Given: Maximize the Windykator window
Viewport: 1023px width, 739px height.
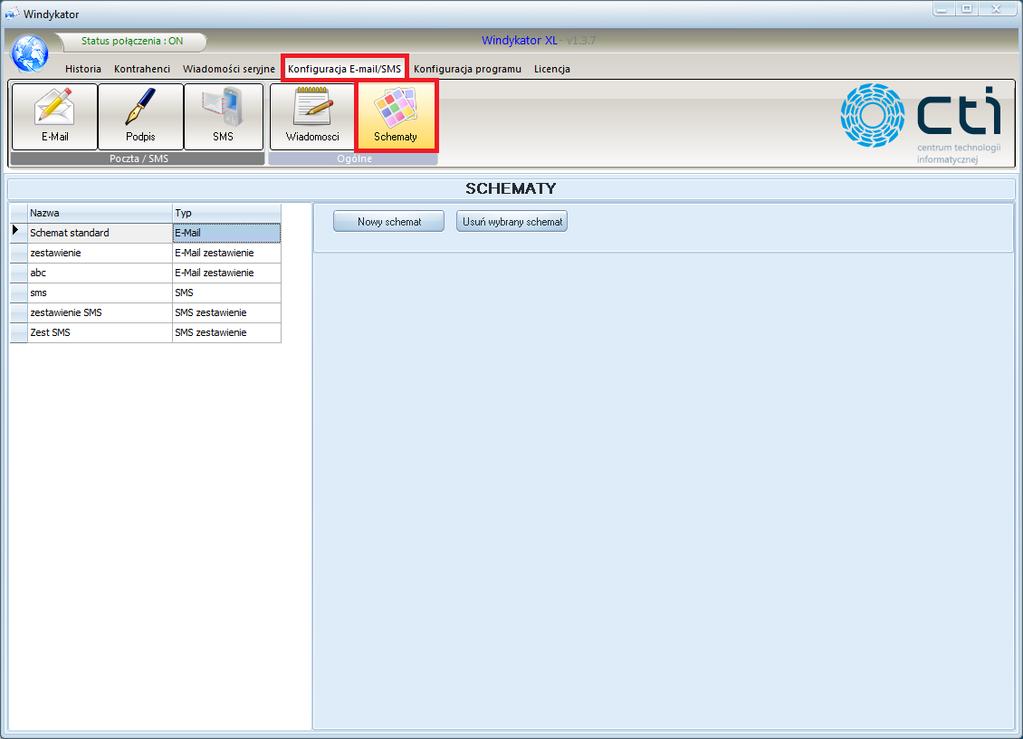Looking at the screenshot, I should tap(968, 9).
